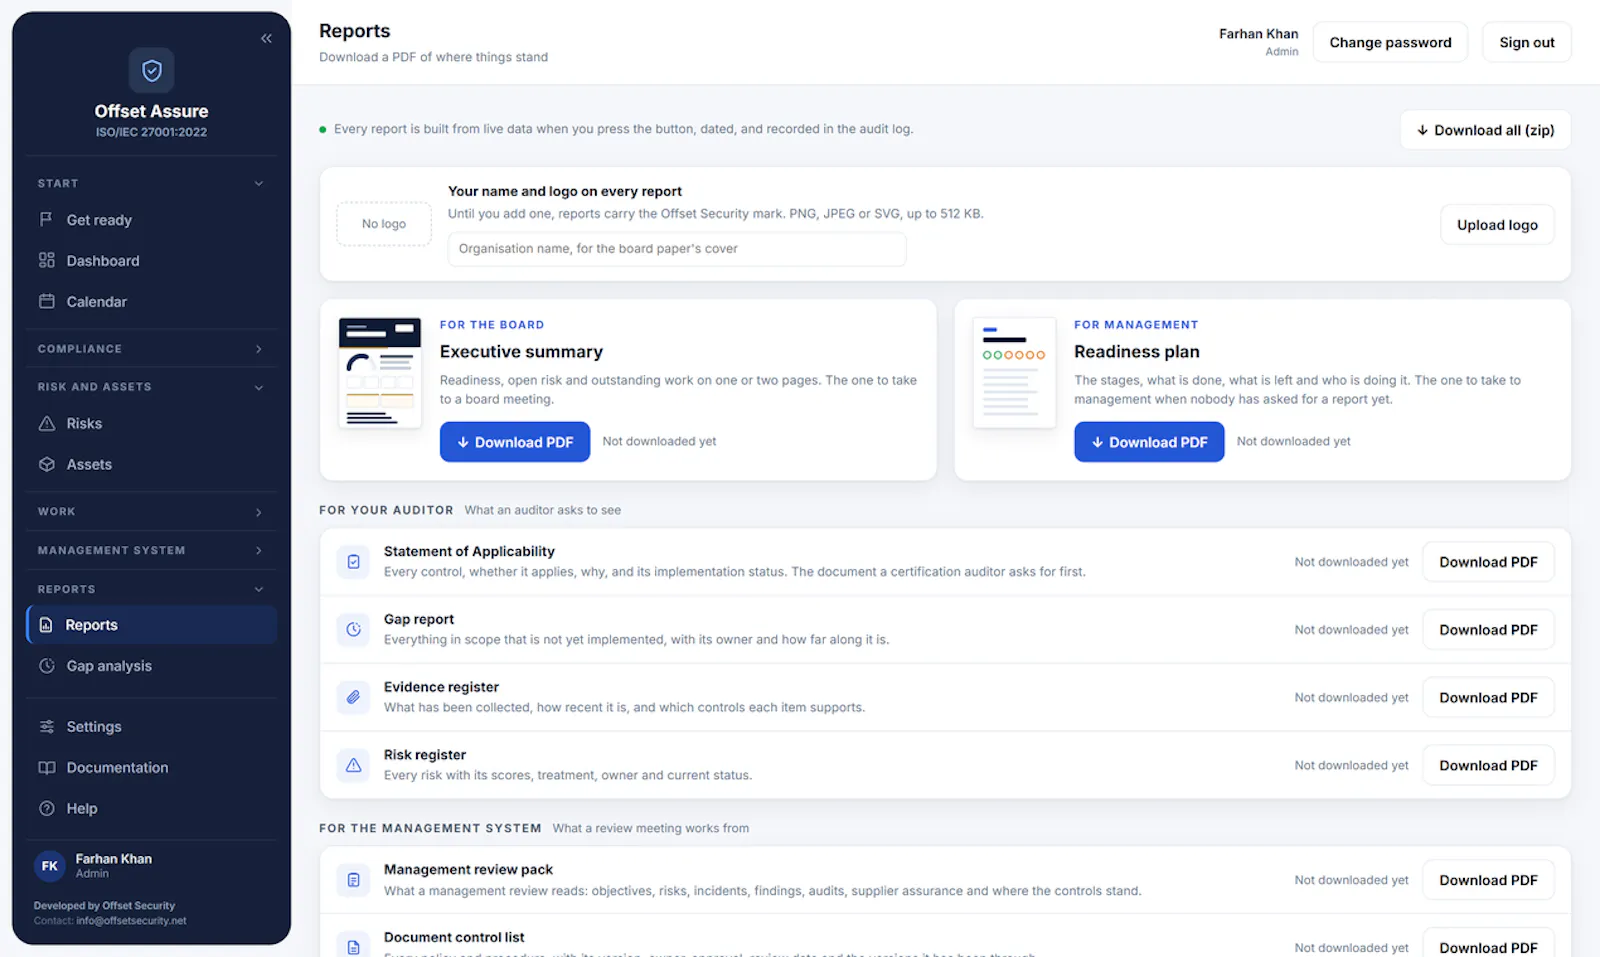Go to Settings in the sidebar
This screenshot has height=957, width=1600.
(x=151, y=727)
